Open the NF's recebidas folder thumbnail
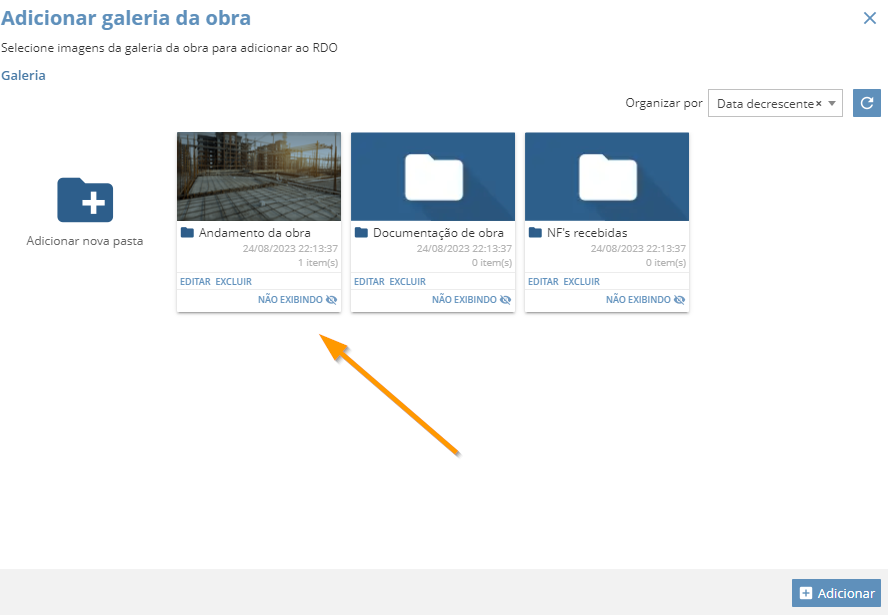 (x=607, y=177)
